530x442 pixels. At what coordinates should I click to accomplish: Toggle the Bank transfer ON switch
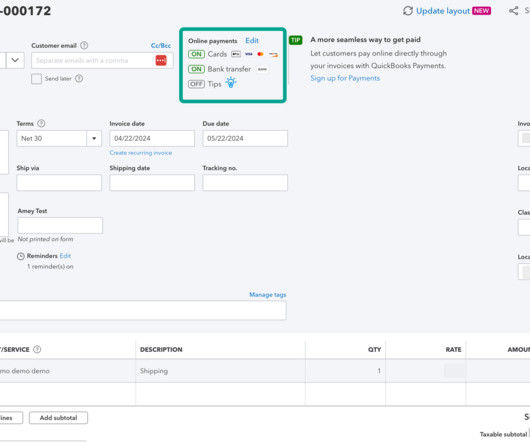(x=196, y=69)
